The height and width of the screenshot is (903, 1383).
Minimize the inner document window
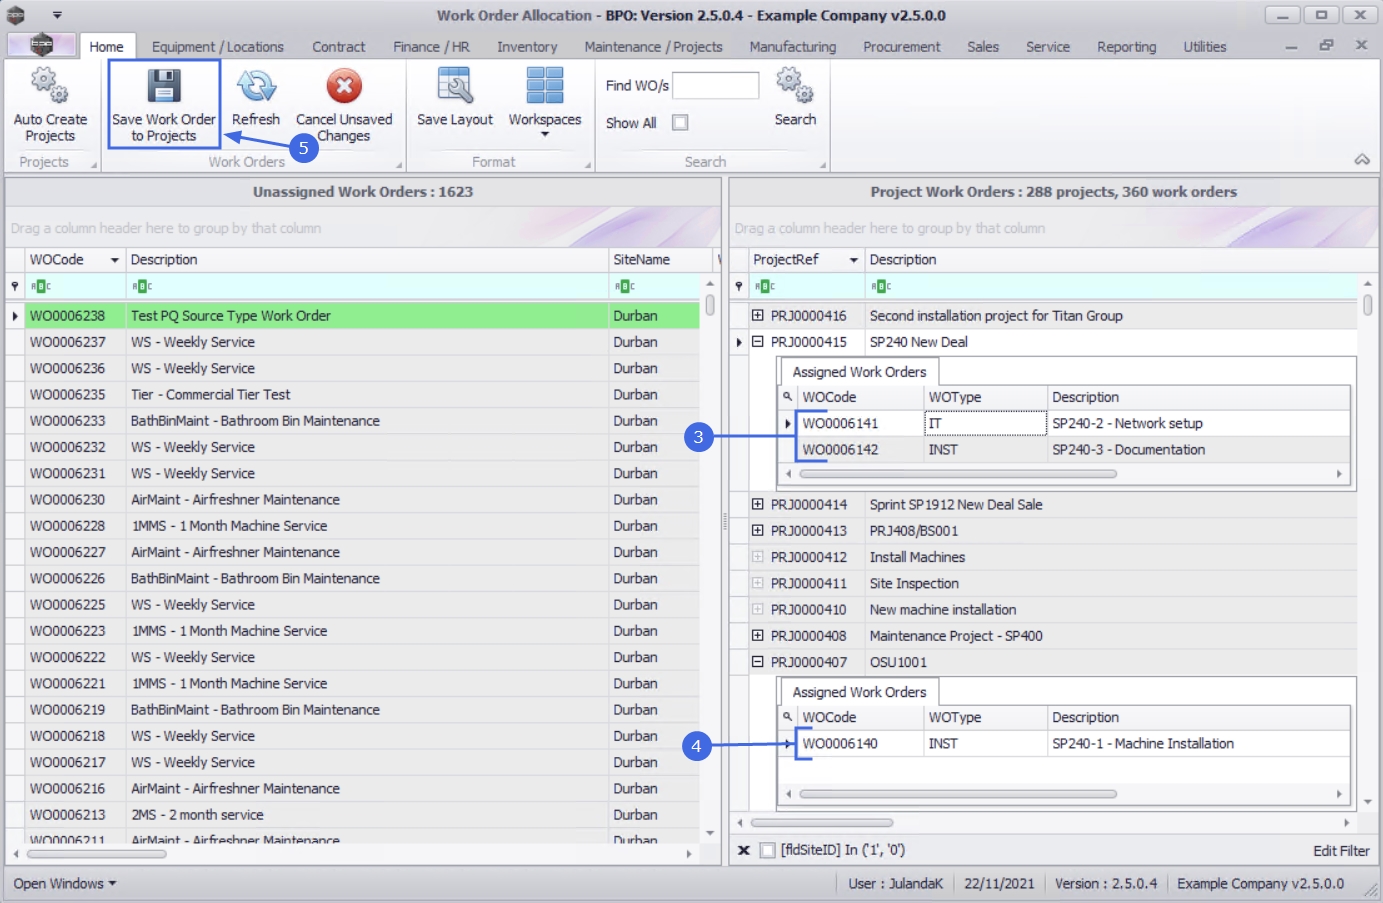click(x=1292, y=46)
